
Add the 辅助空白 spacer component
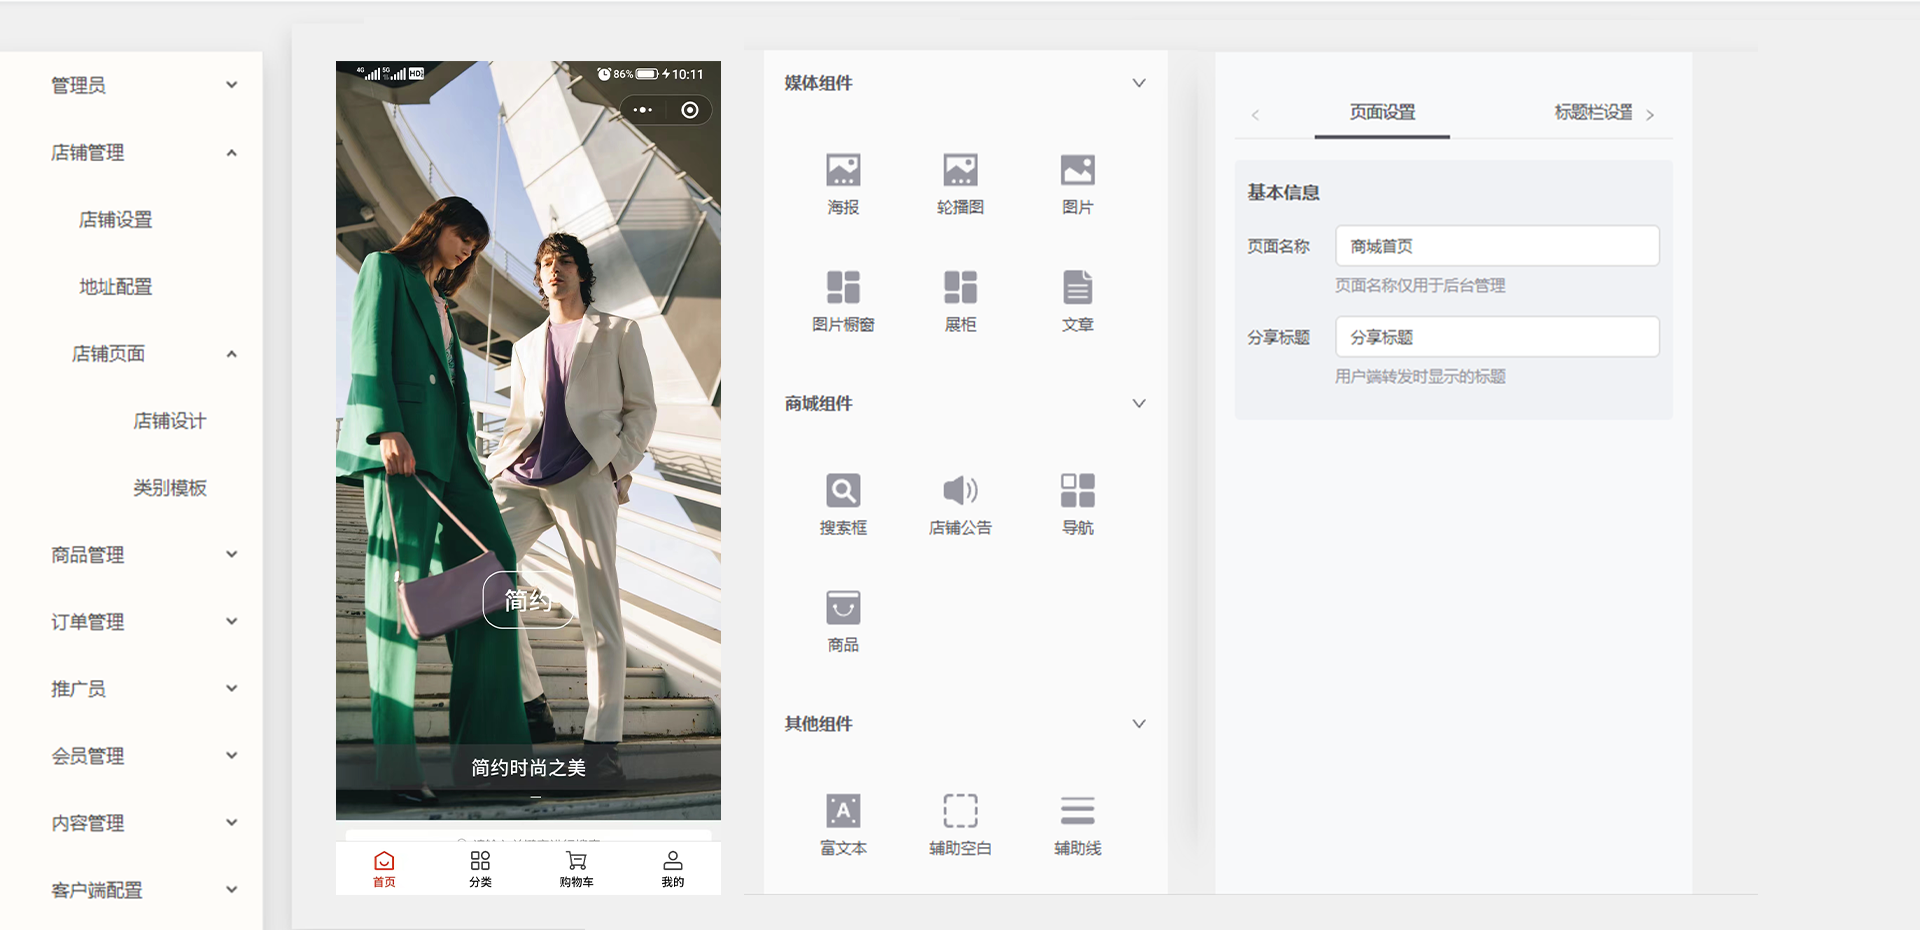pos(960,824)
